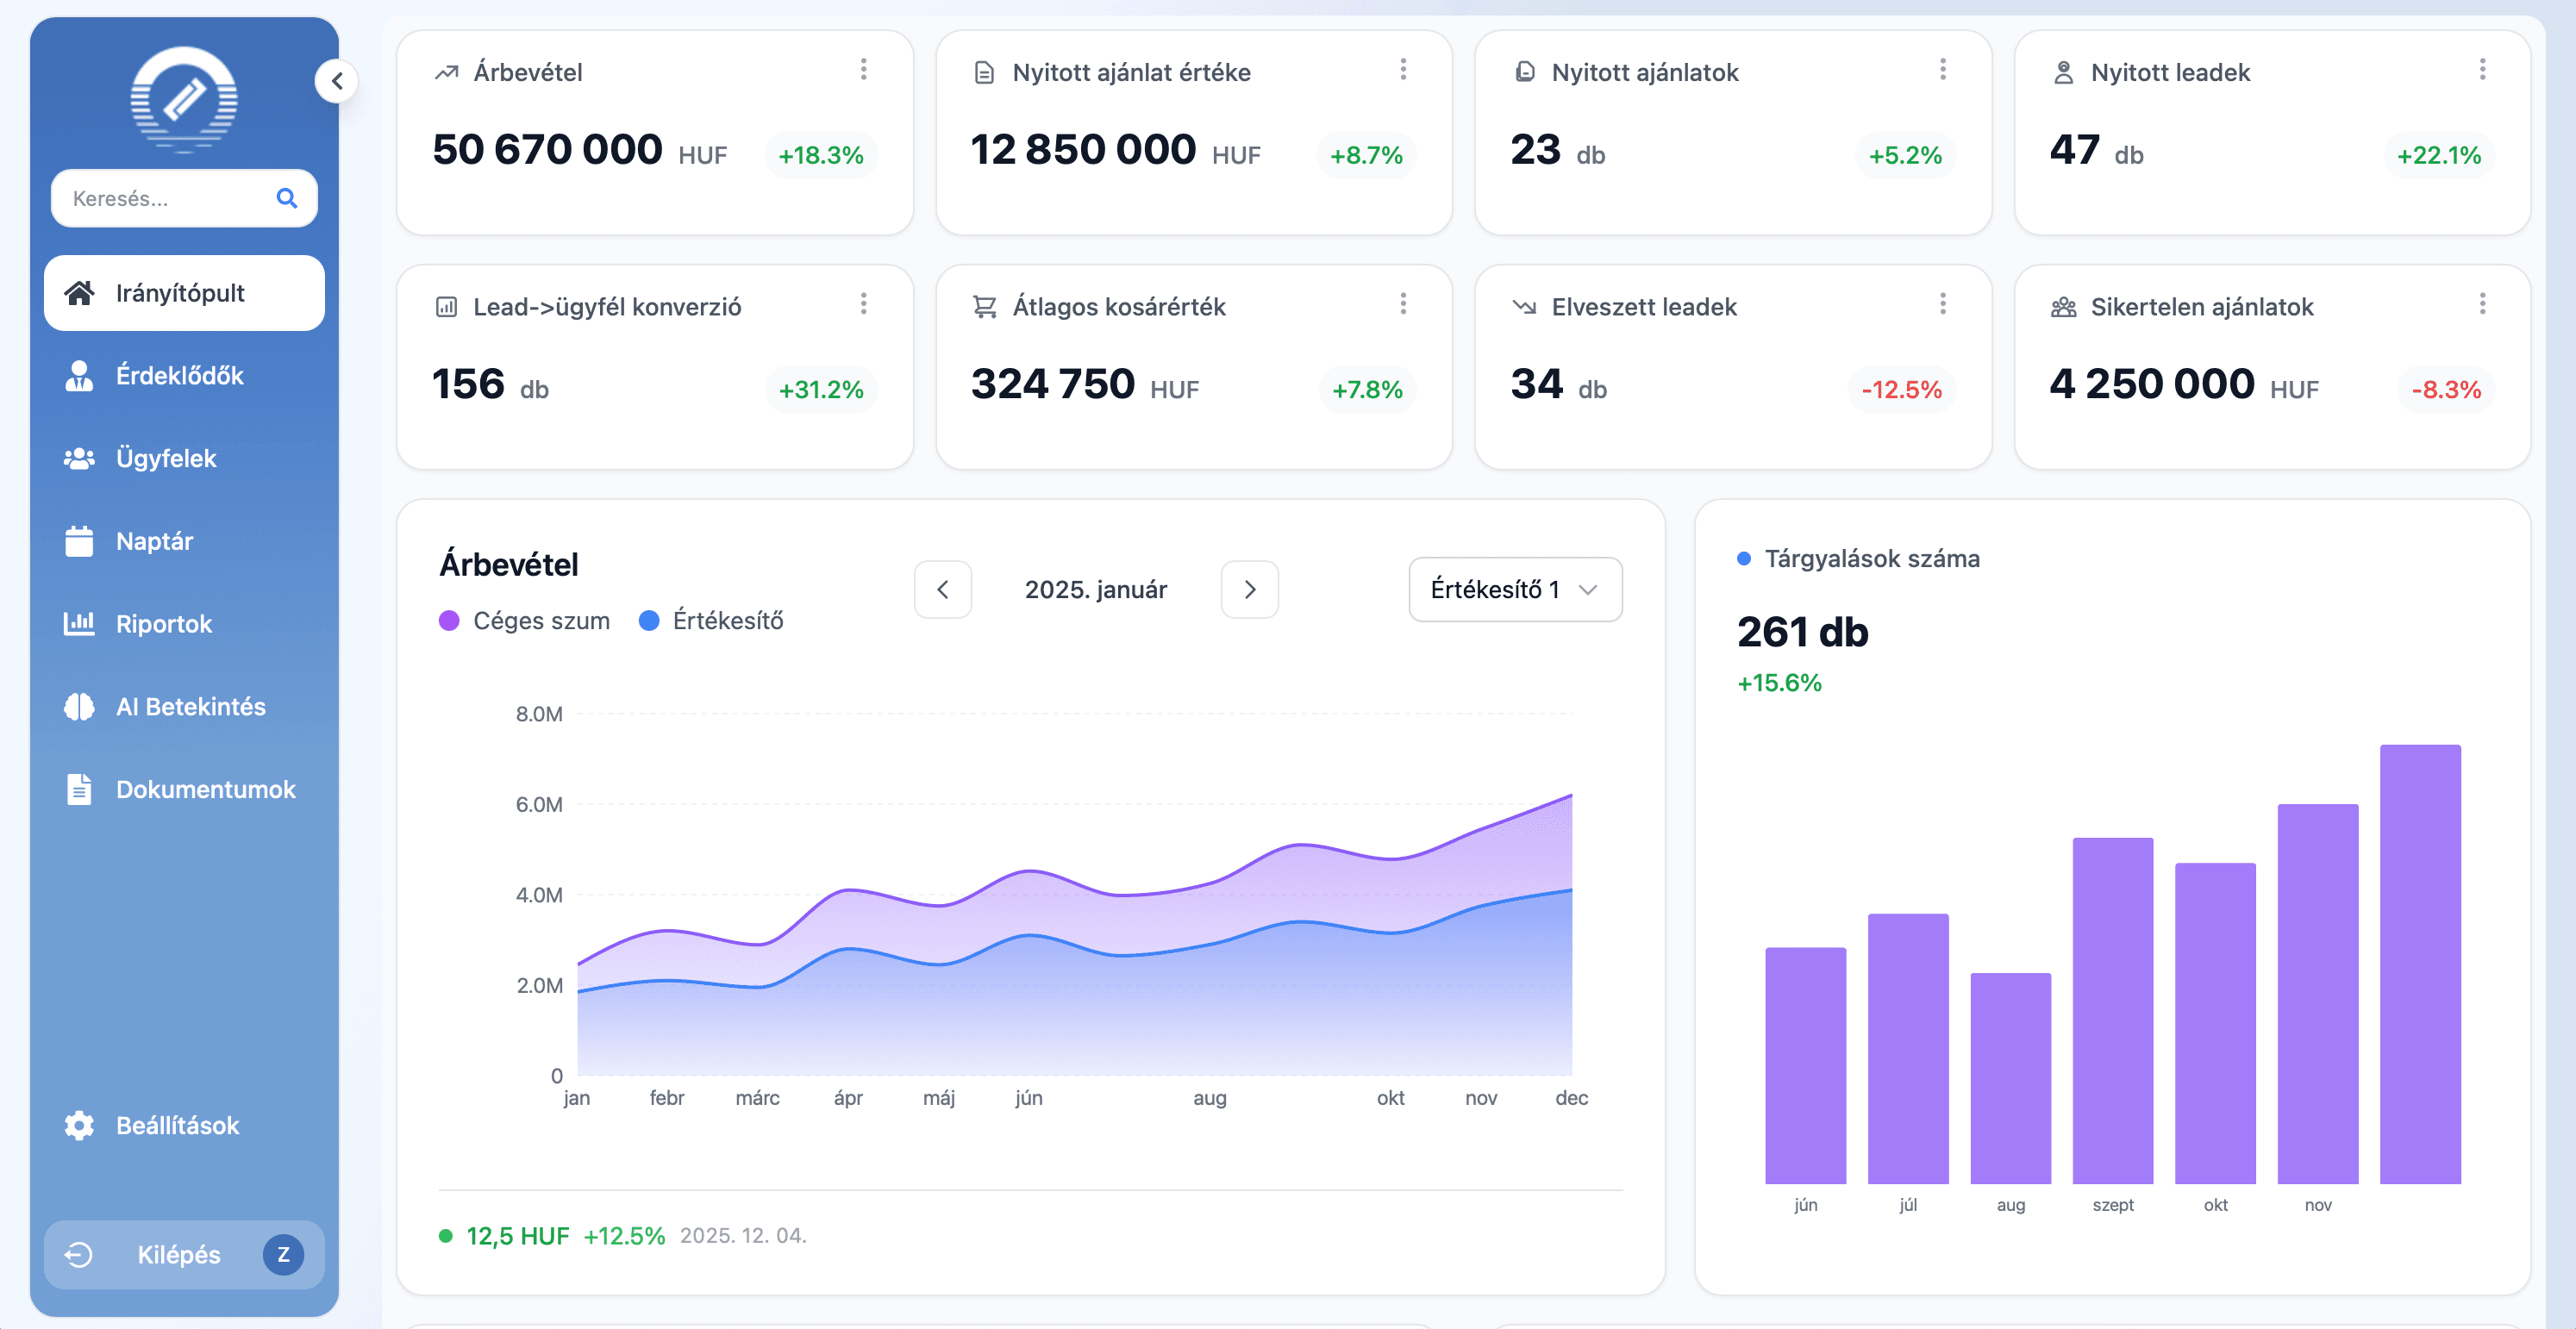Select the Ügyfelek sidebar icon
The width and height of the screenshot is (2576, 1329).
pos(79,458)
